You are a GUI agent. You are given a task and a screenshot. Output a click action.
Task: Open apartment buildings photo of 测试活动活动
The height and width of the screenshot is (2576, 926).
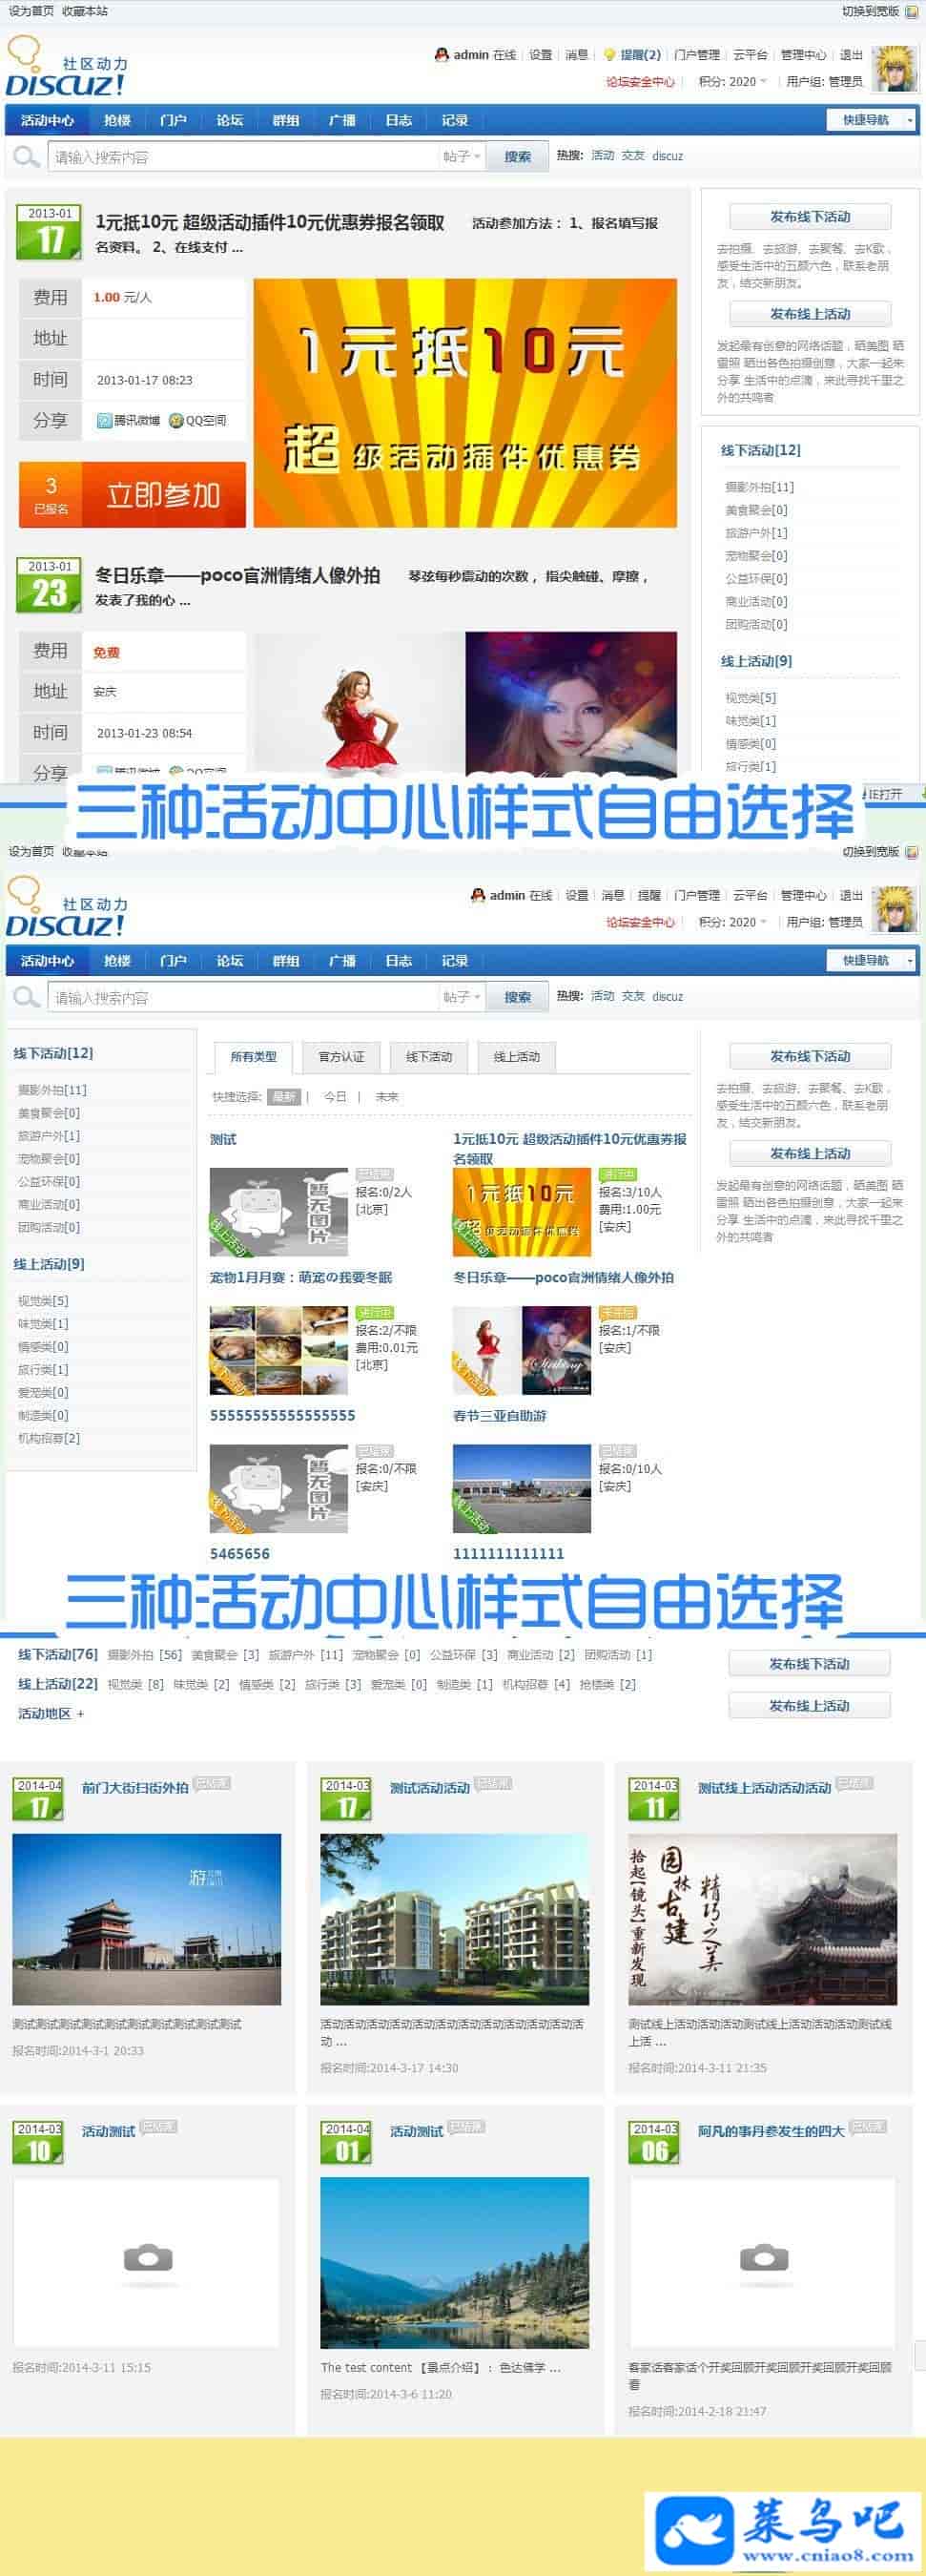point(455,1919)
